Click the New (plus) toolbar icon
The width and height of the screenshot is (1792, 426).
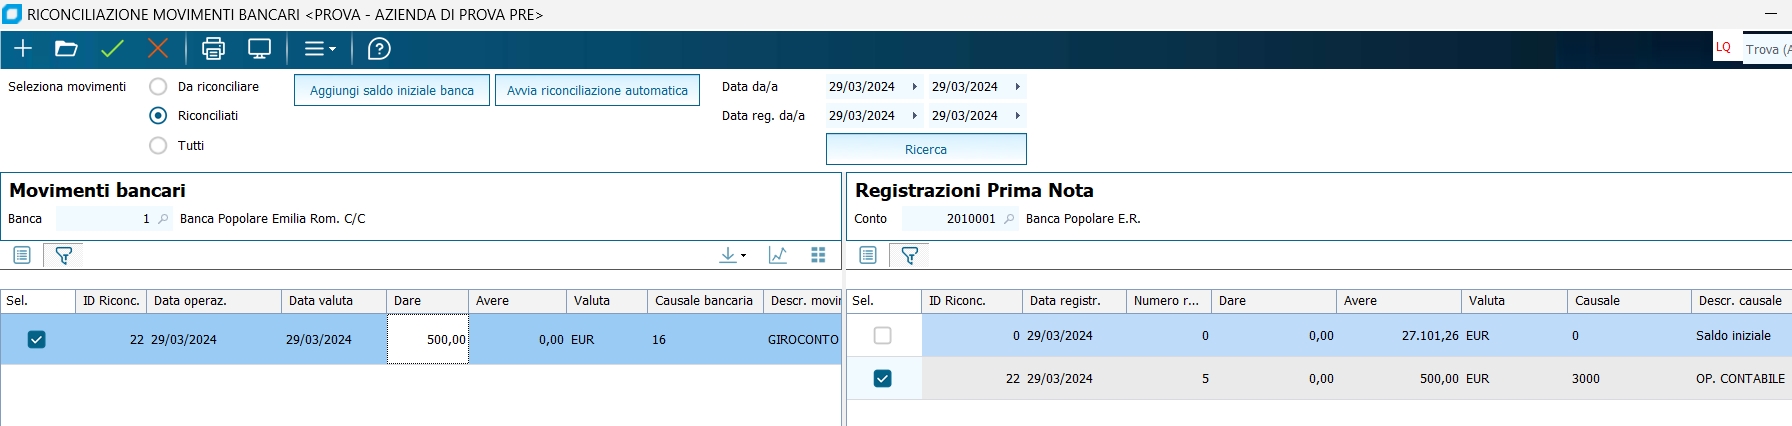[23, 49]
